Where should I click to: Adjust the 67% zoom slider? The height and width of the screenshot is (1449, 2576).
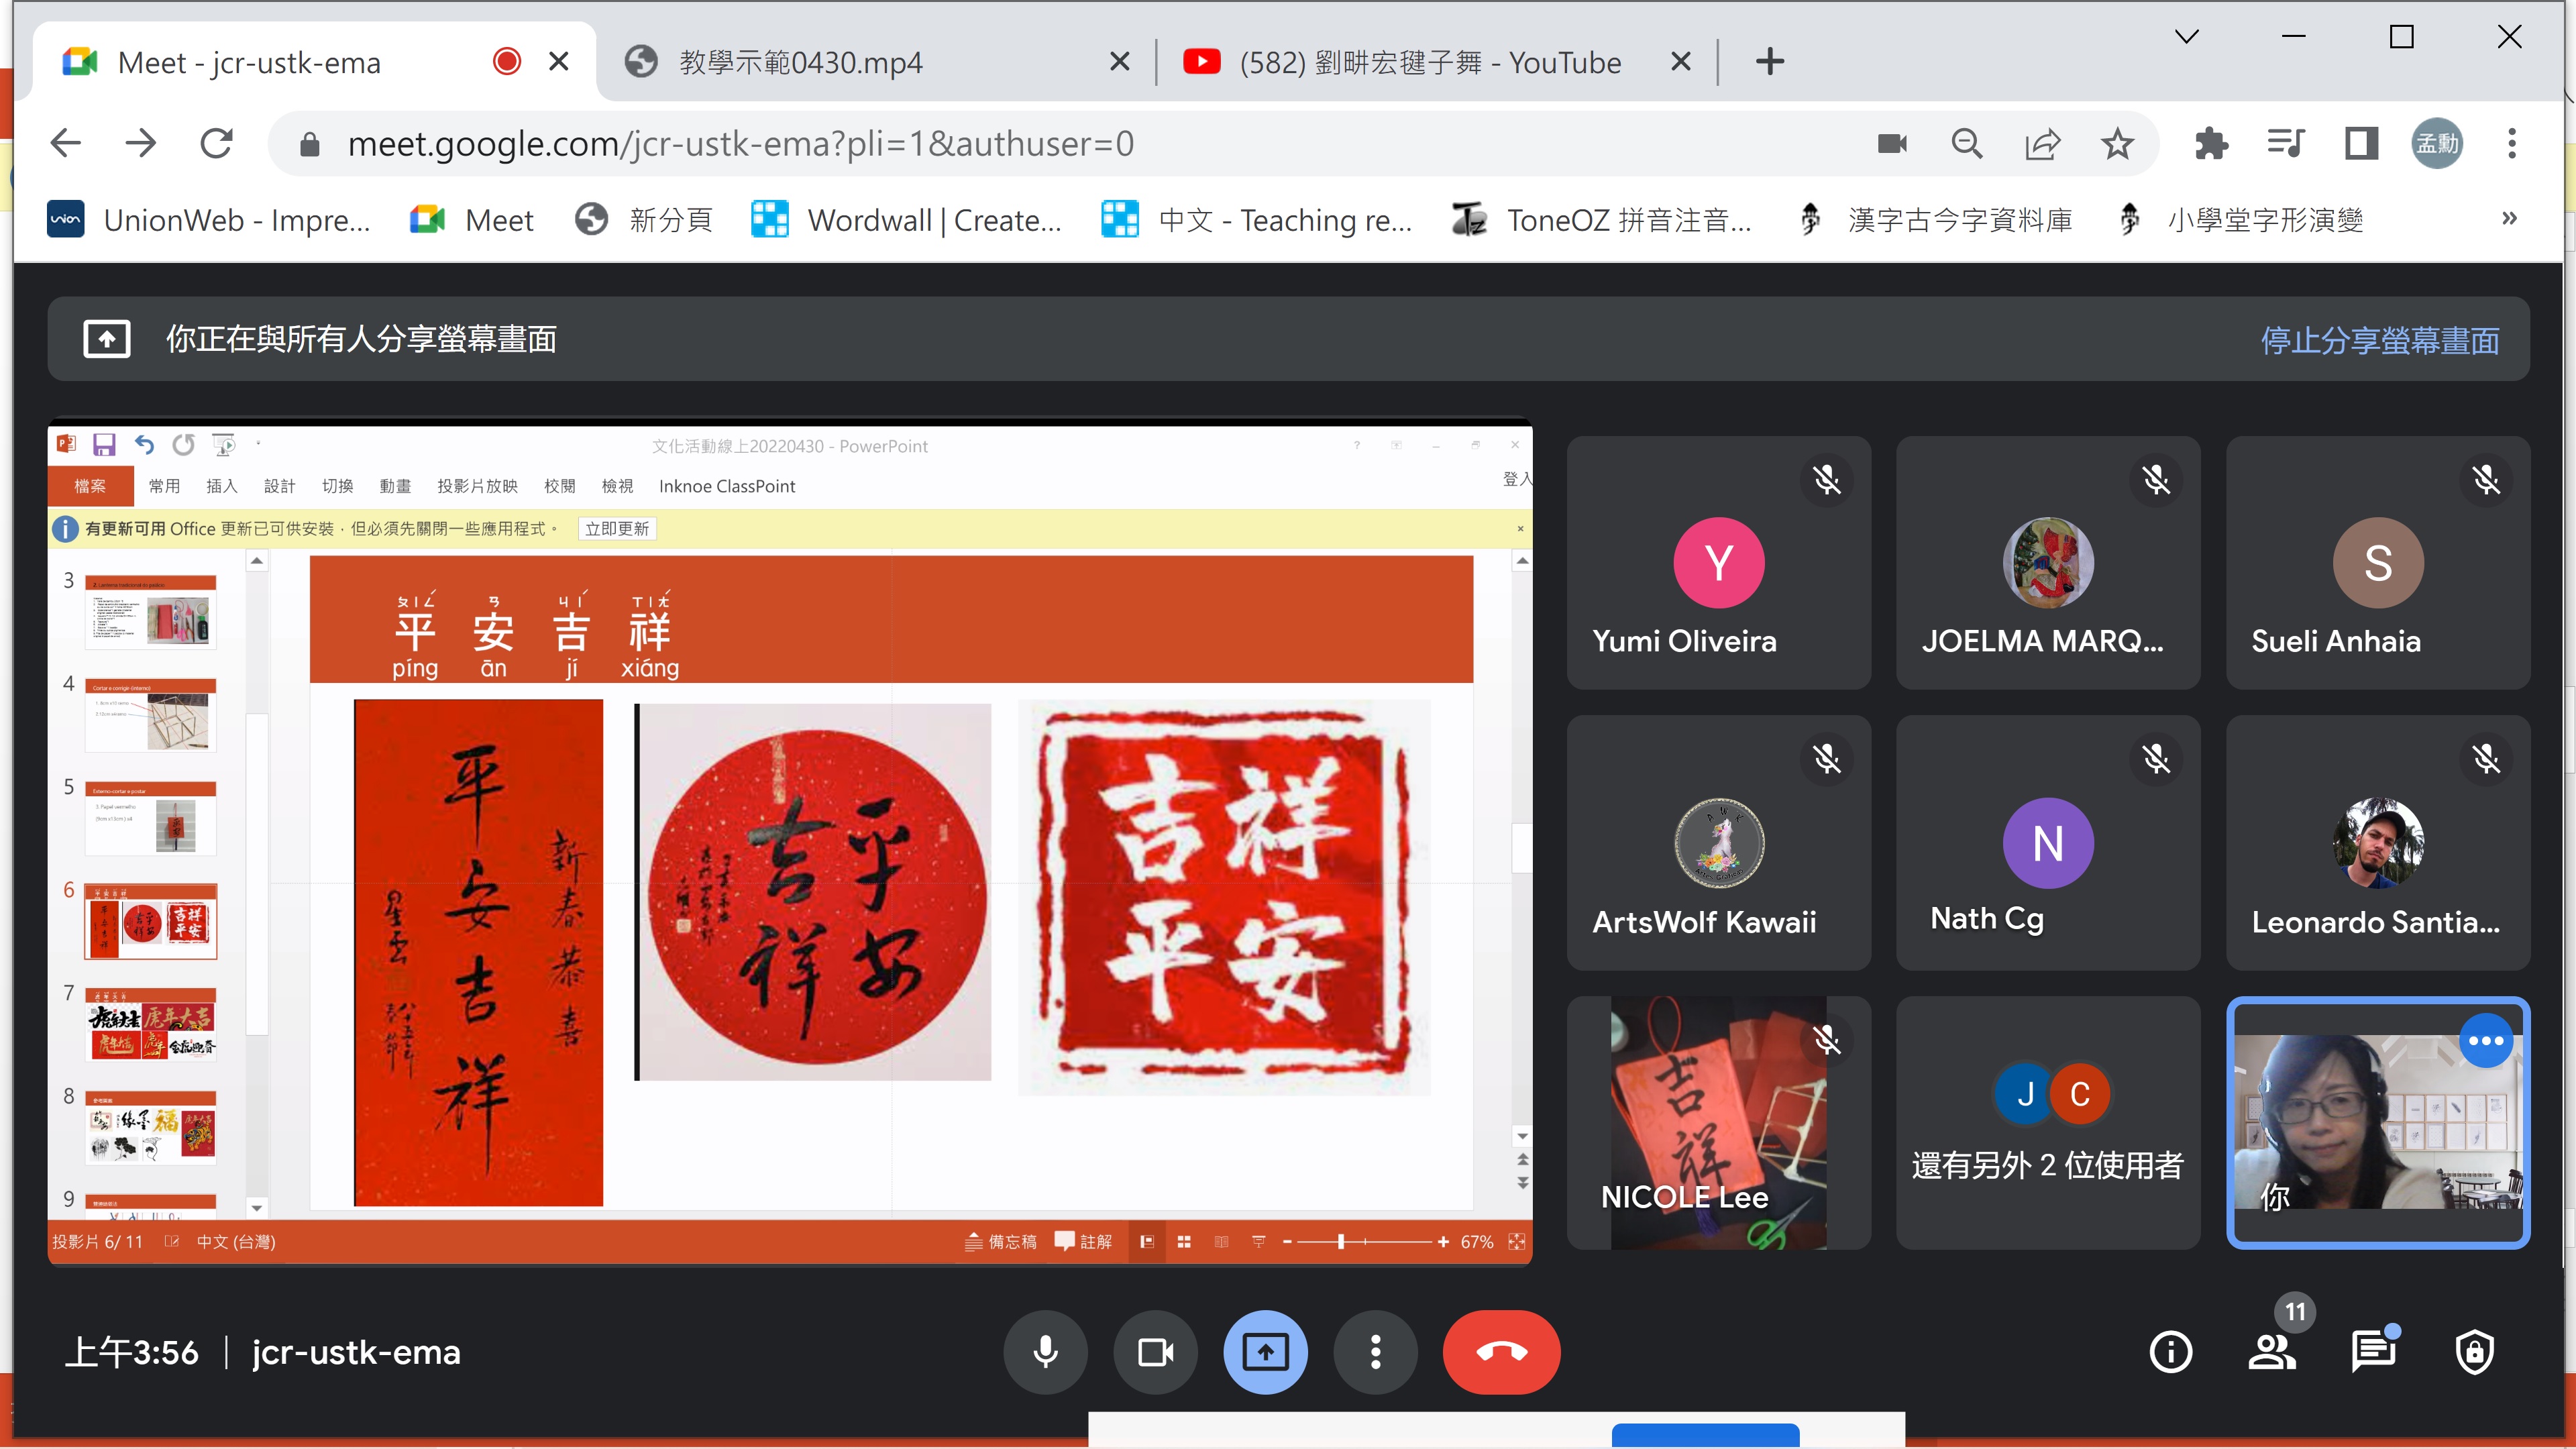[x=1340, y=1241]
